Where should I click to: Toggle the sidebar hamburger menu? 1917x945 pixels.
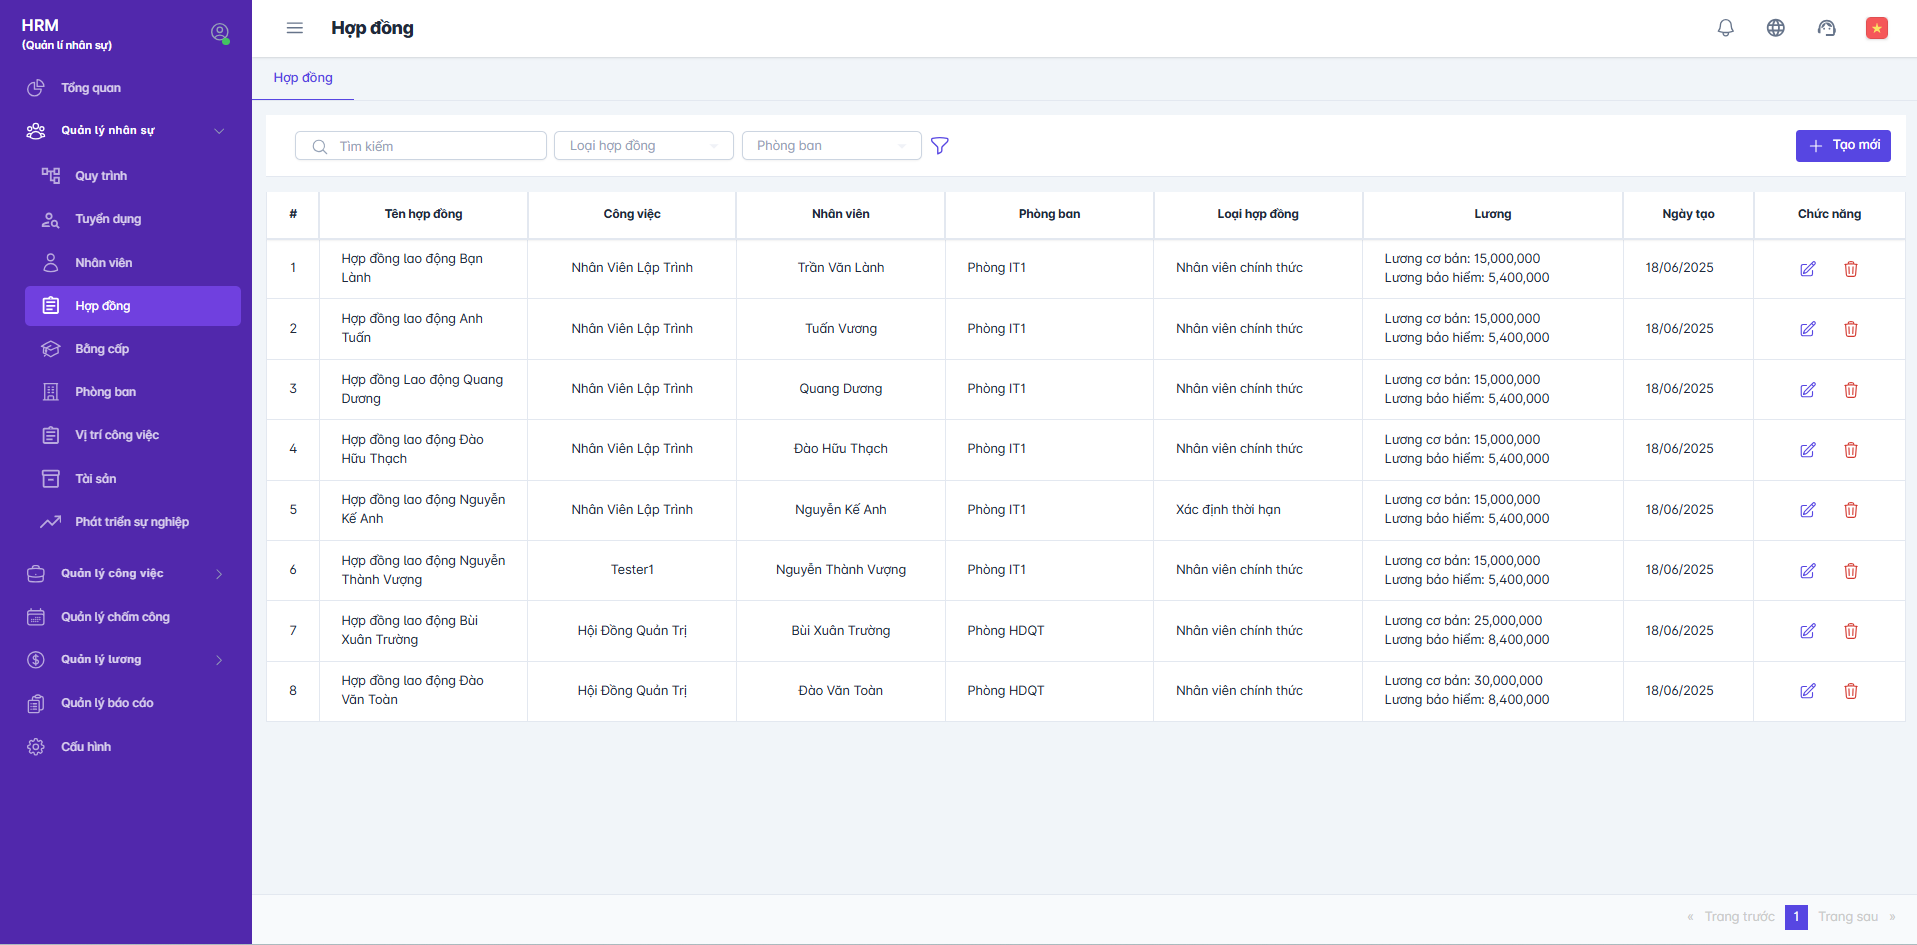coord(294,28)
